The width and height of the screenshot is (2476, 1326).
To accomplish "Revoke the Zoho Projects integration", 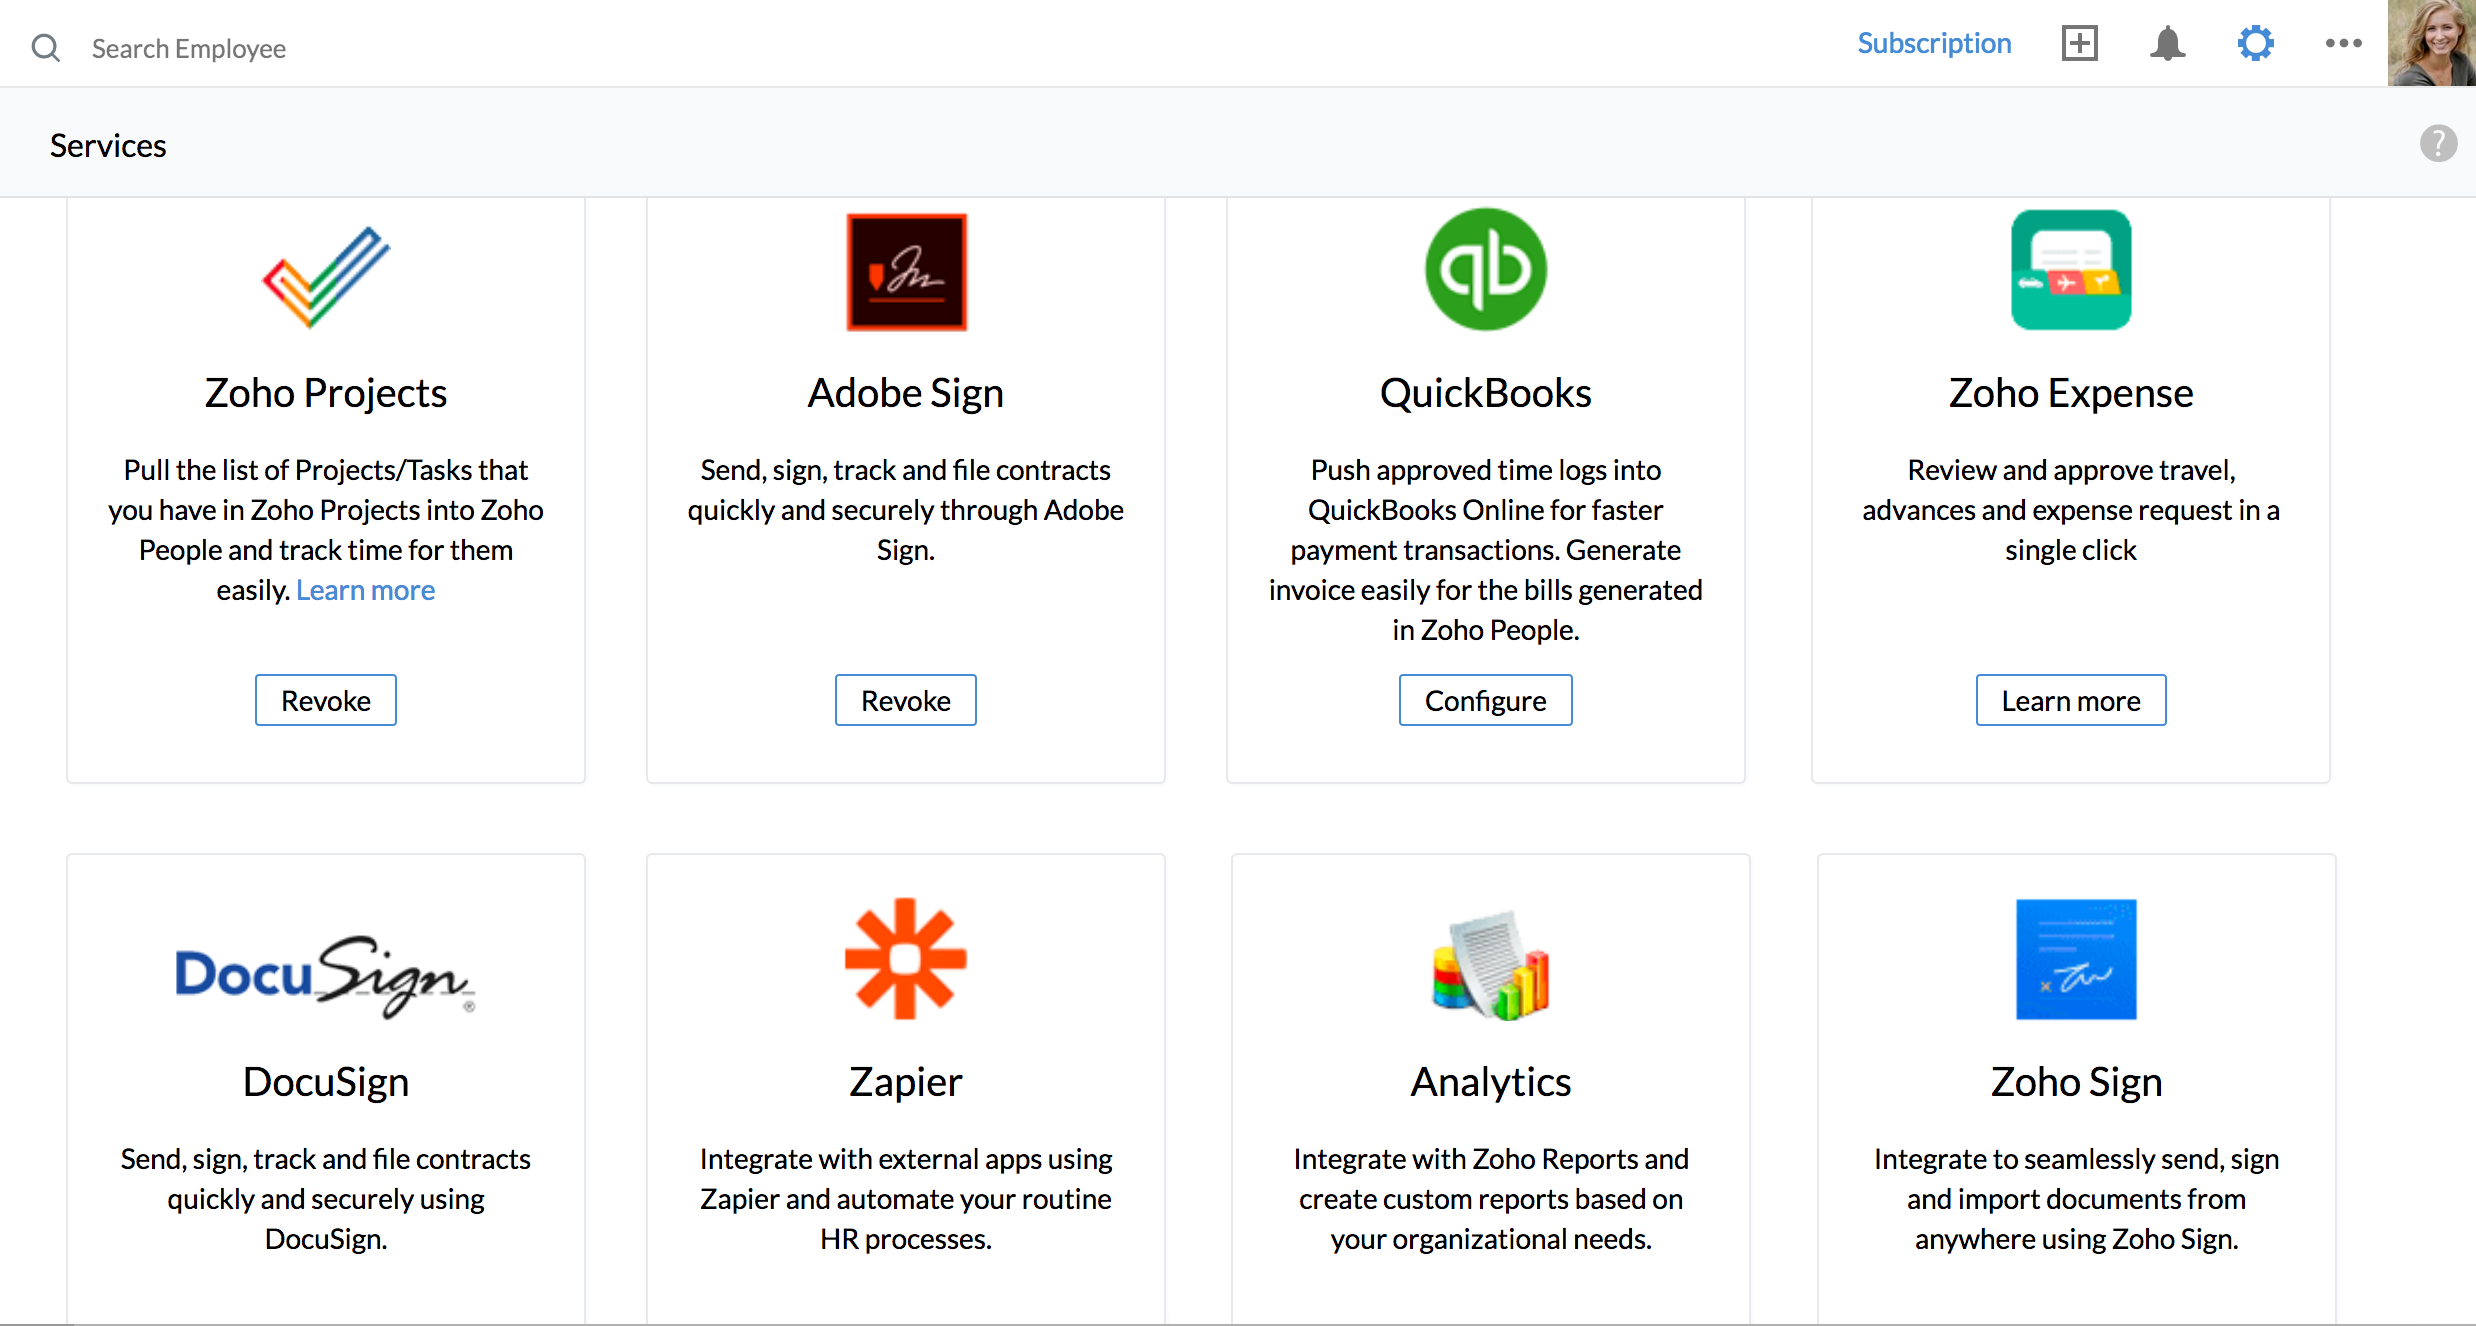I will click(326, 700).
